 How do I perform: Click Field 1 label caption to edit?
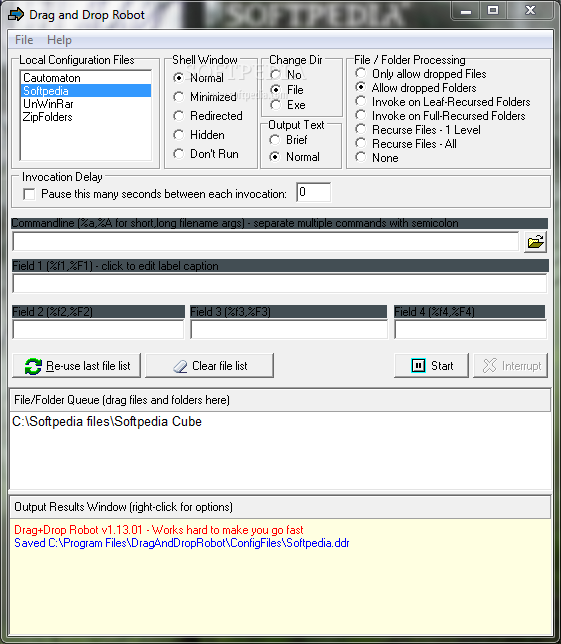coord(280,266)
